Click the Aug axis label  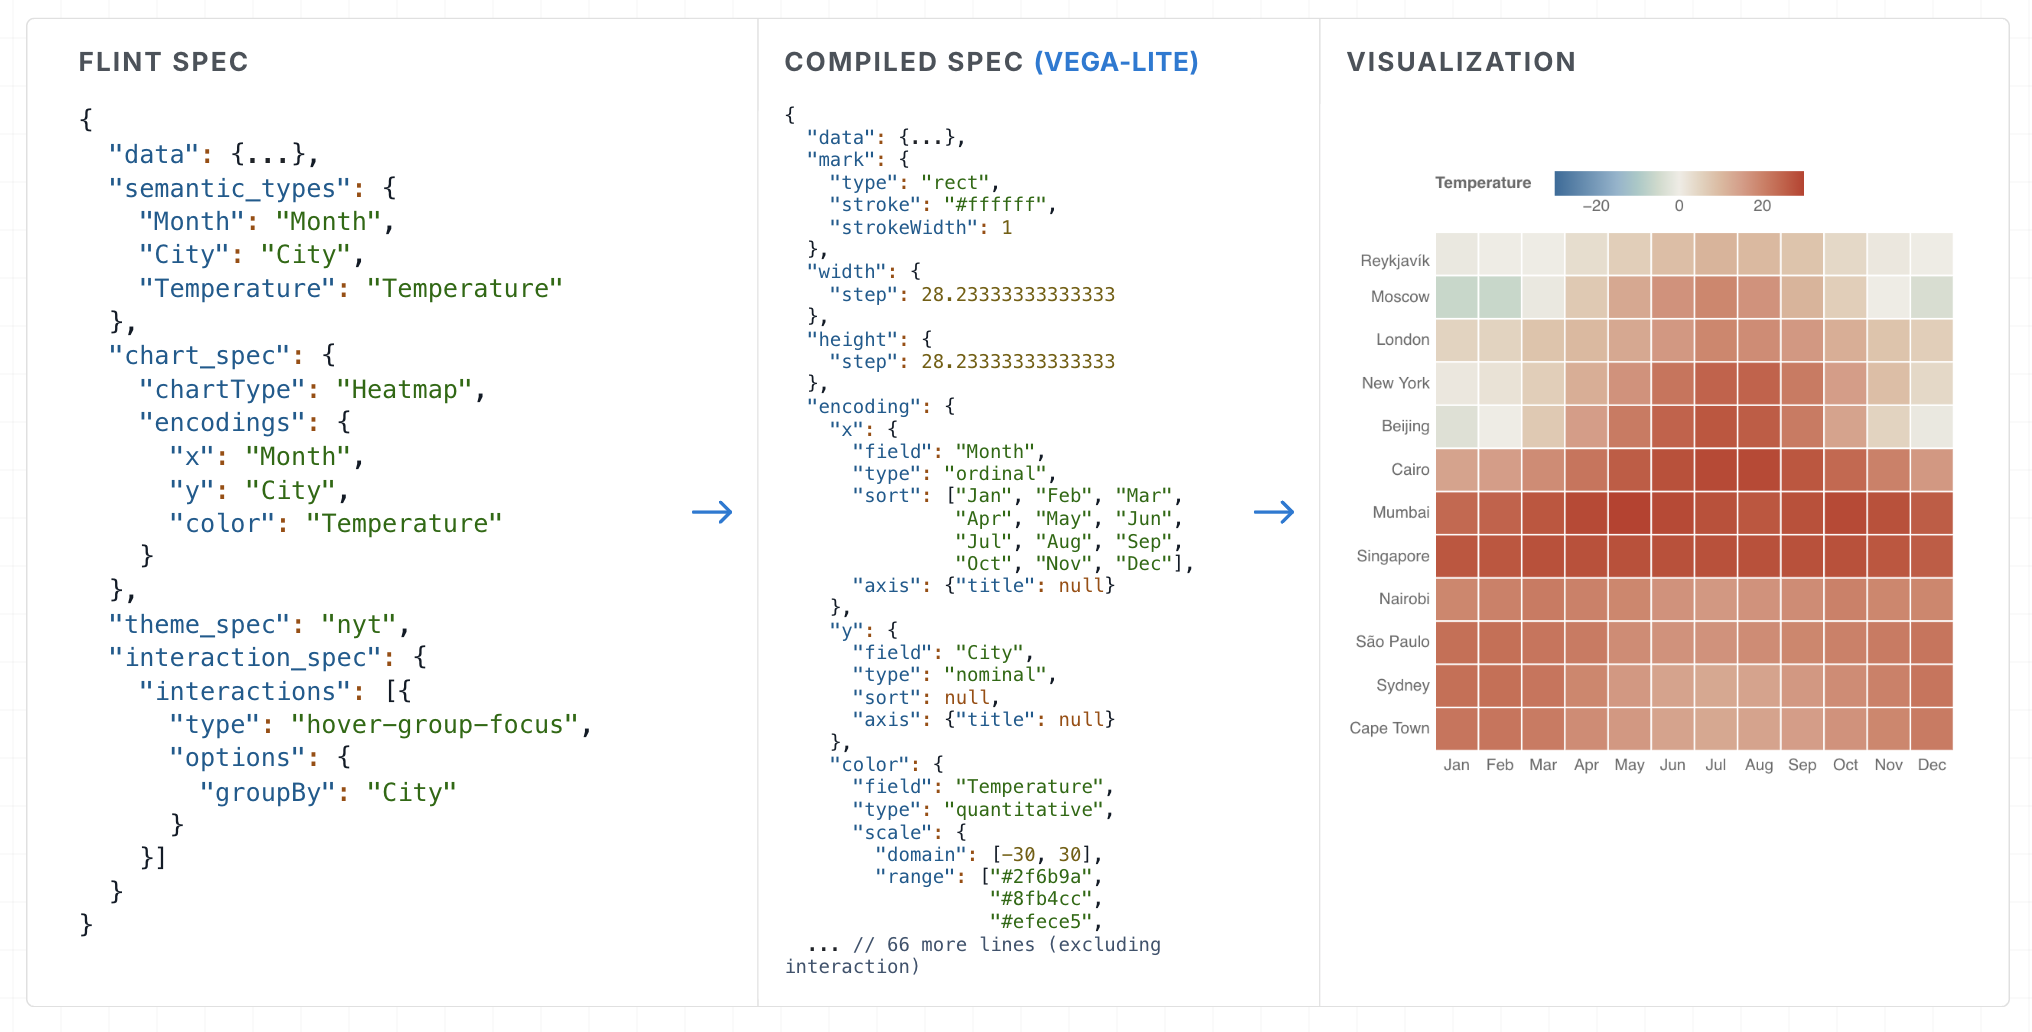[1759, 765]
